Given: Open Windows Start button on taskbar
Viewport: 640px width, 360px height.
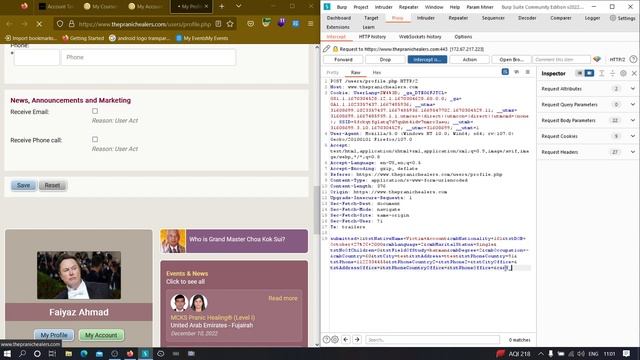Looking at the screenshot, I should coord(7,353).
